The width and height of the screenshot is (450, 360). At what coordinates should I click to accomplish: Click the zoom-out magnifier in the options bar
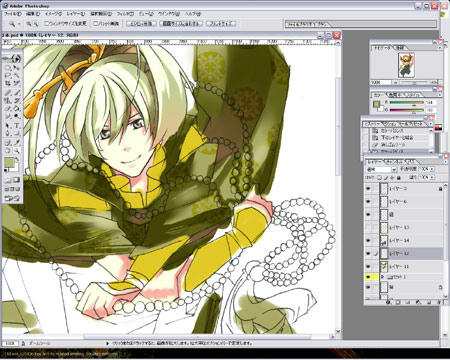tap(36, 24)
